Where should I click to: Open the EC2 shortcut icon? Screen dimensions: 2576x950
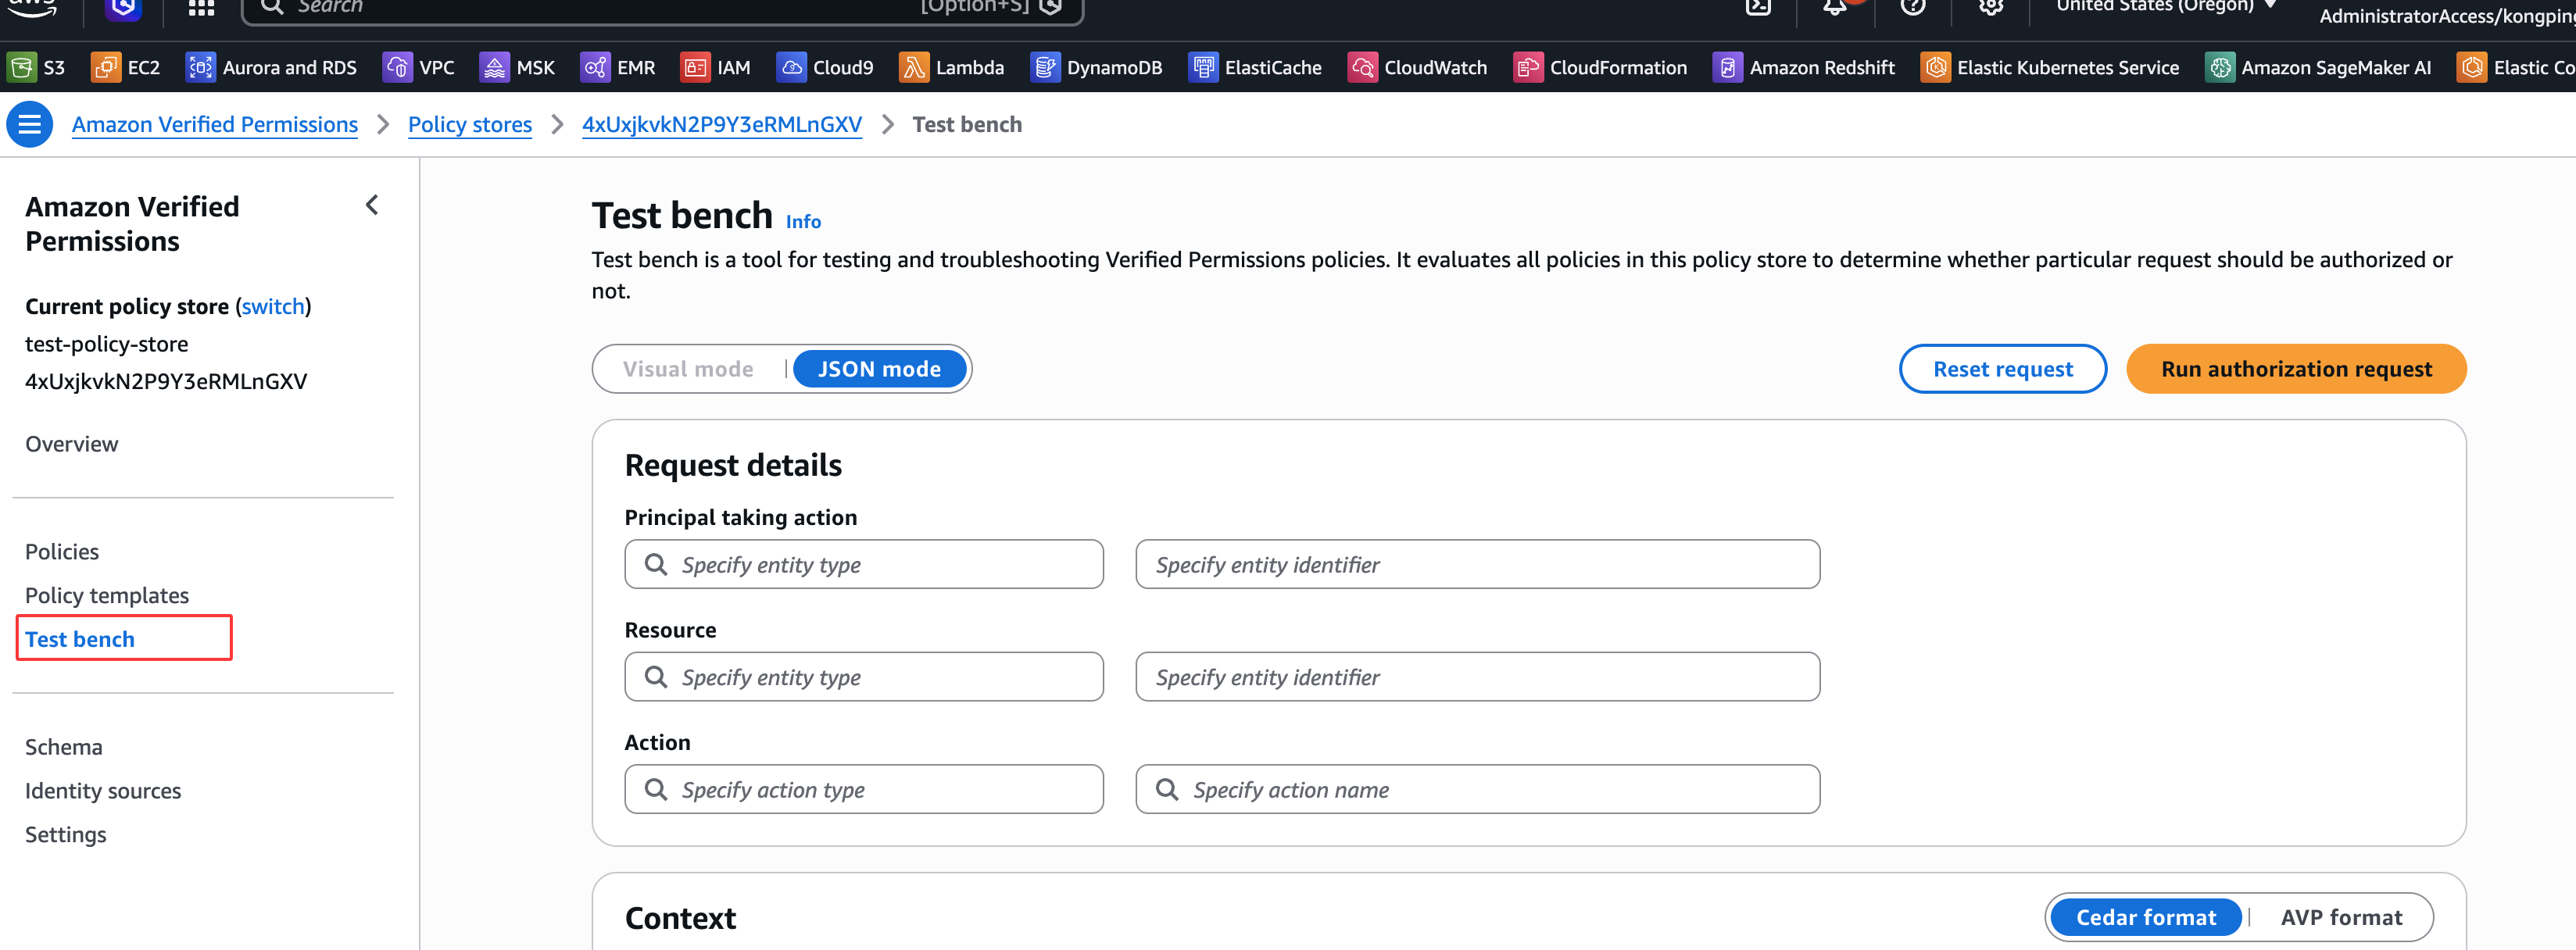[105, 67]
